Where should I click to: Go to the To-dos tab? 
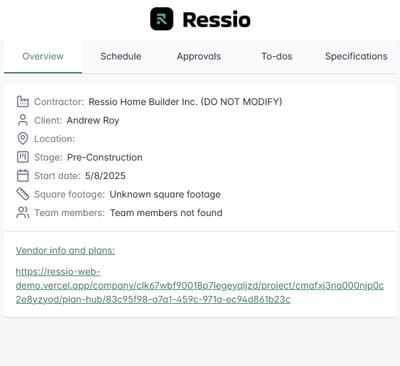point(277,56)
